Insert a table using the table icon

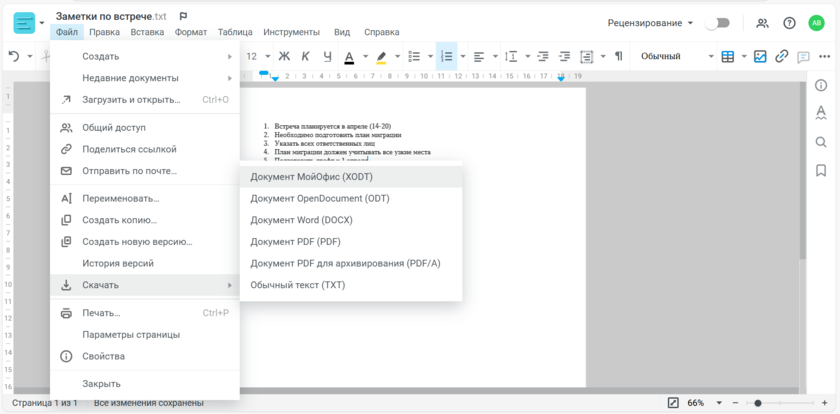pyautogui.click(x=728, y=57)
